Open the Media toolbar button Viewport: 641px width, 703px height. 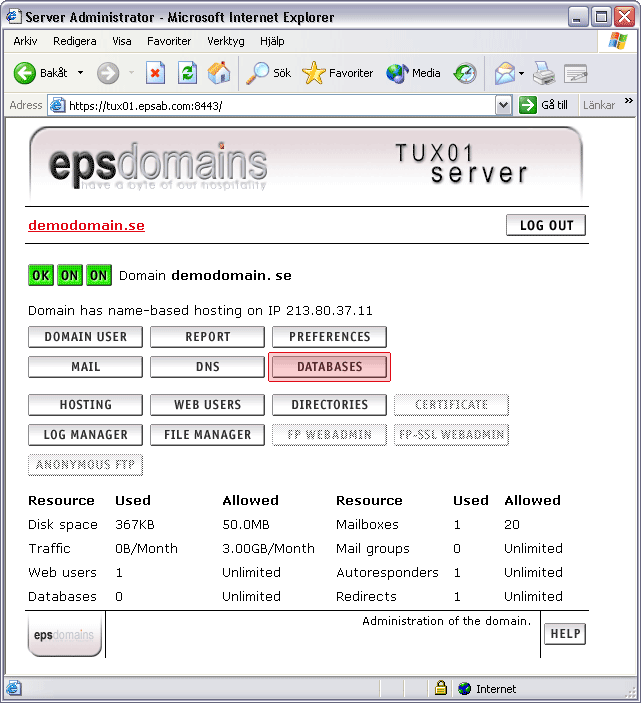(414, 73)
